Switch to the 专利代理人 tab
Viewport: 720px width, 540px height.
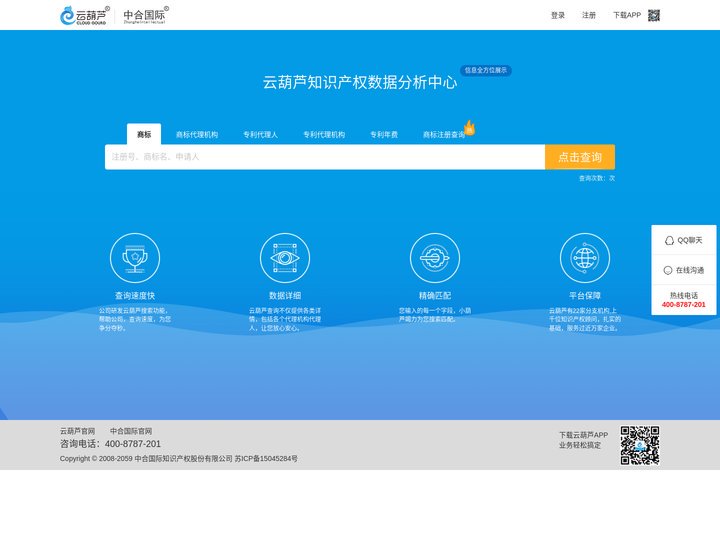260,135
